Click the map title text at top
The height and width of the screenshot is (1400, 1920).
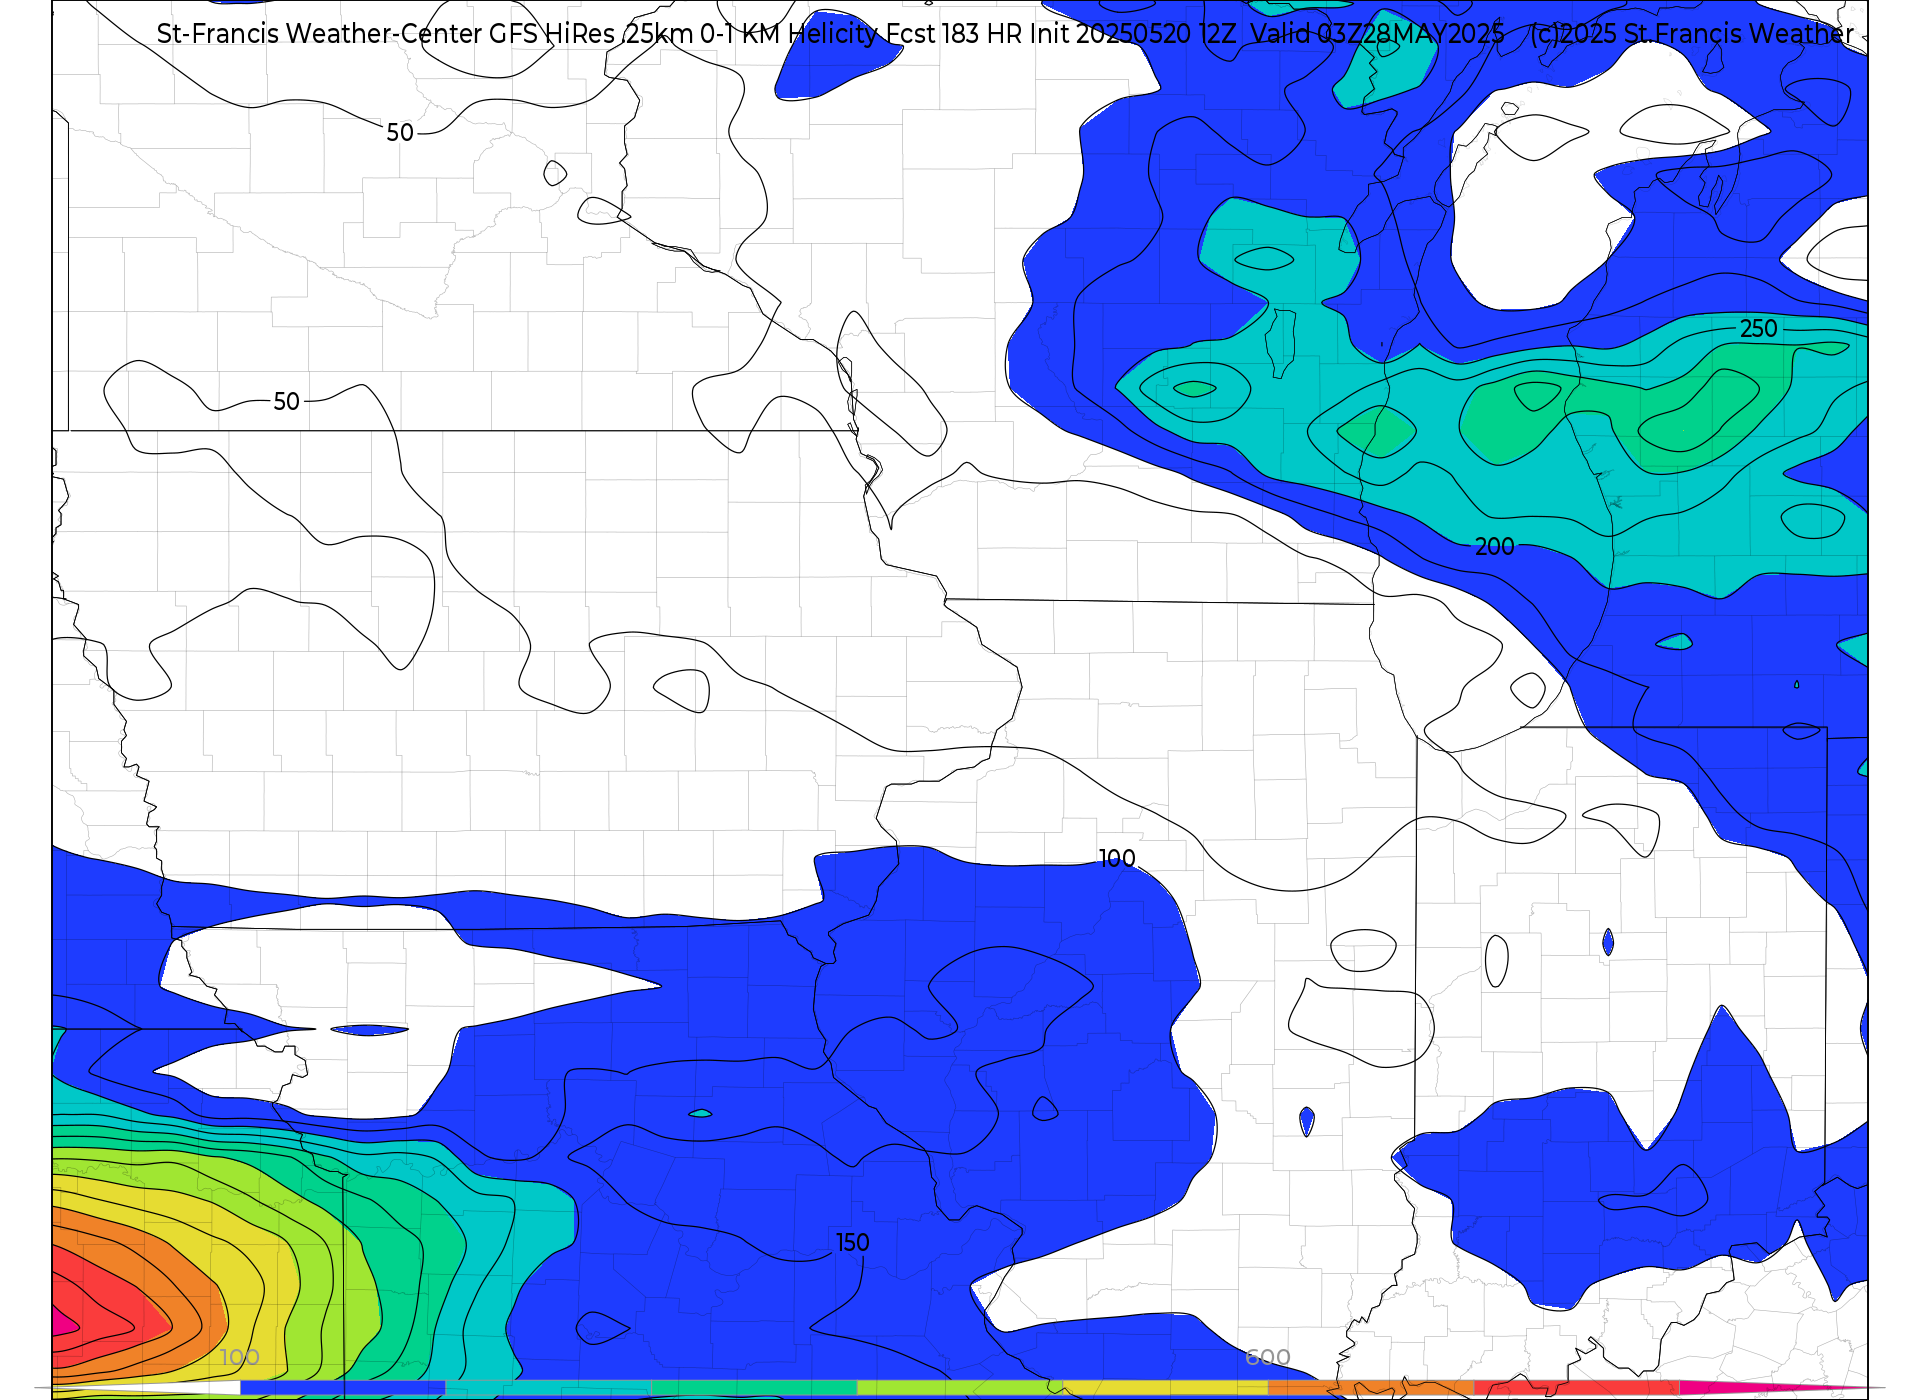tap(1005, 34)
